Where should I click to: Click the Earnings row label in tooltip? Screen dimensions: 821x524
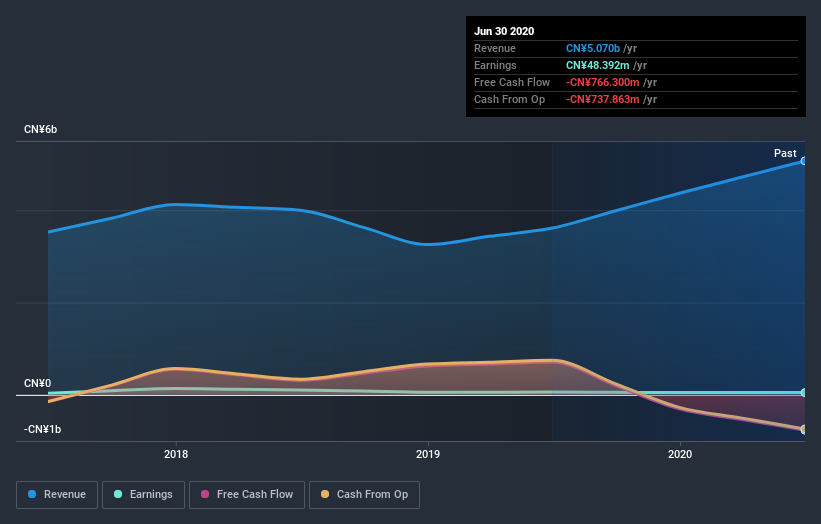[x=495, y=65]
